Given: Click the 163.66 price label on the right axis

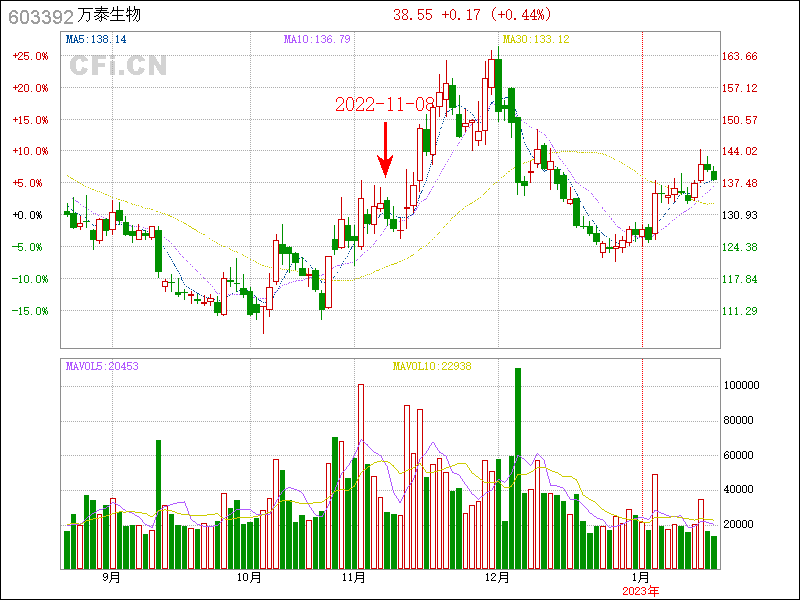Looking at the screenshot, I should point(739,56).
